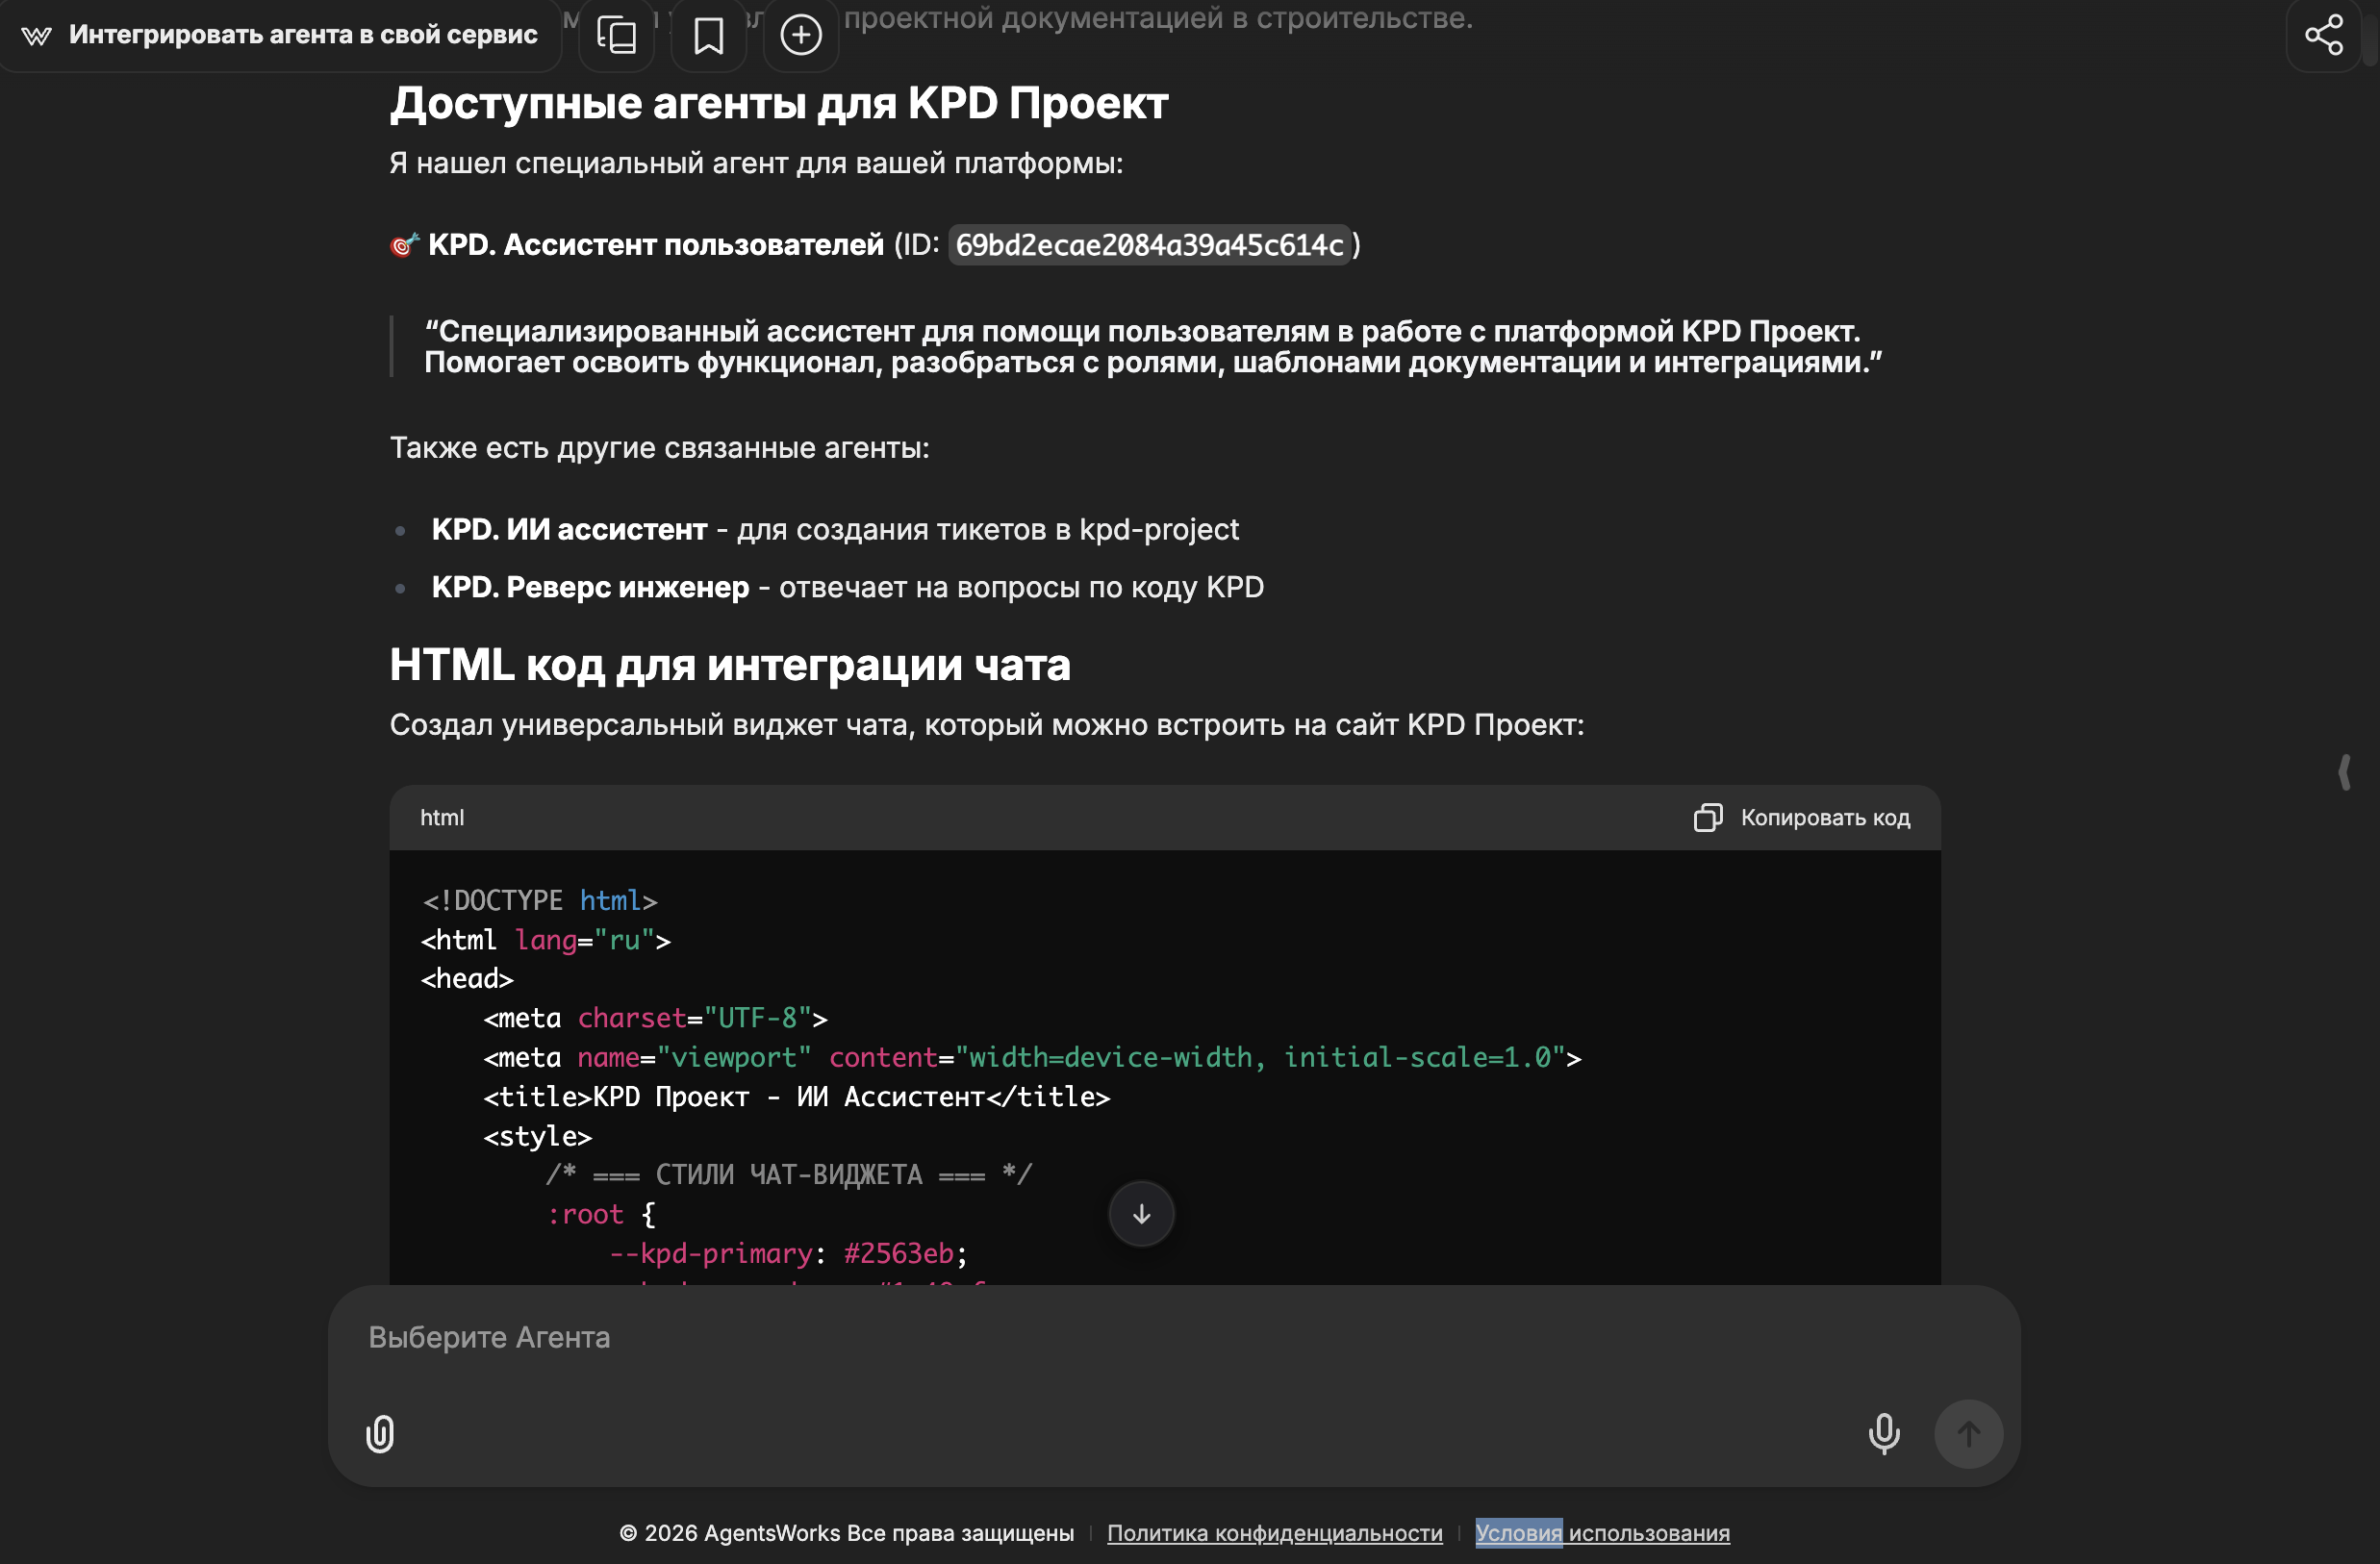Click KPD. Реверс инженер list item
Screen dimensions: 2380x1564
point(590,588)
